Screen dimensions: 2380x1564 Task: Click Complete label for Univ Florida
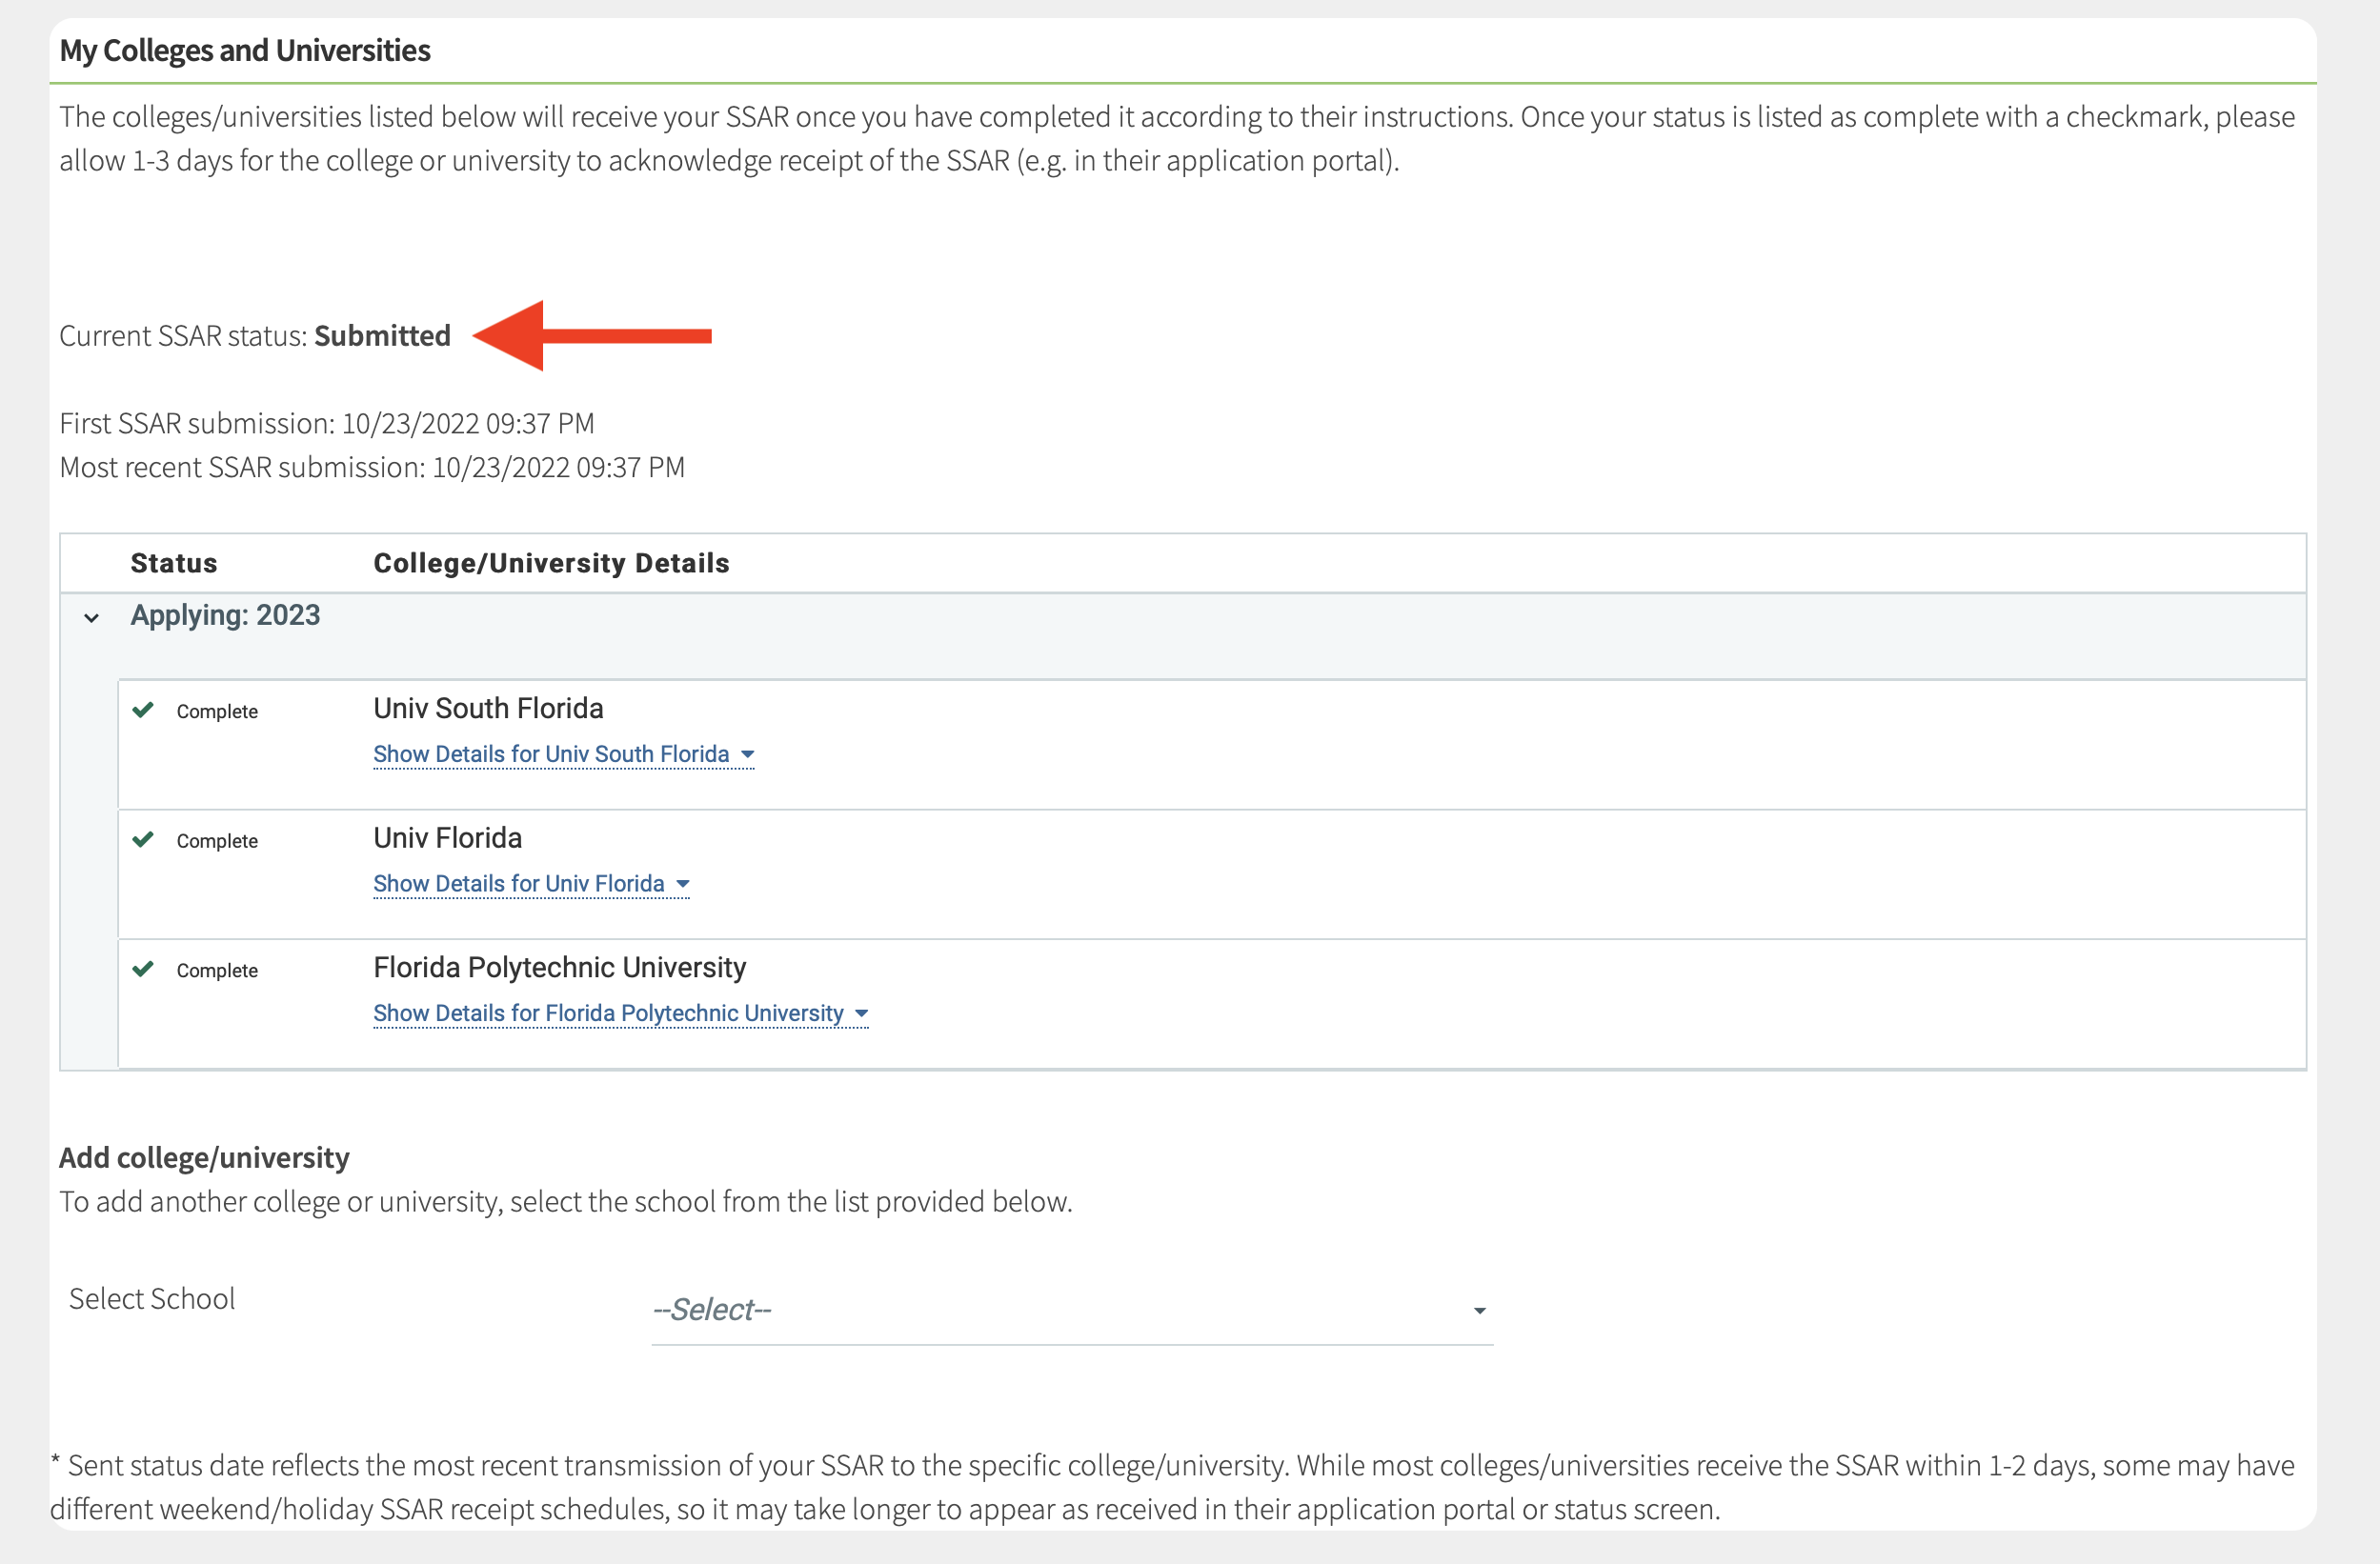[217, 842]
